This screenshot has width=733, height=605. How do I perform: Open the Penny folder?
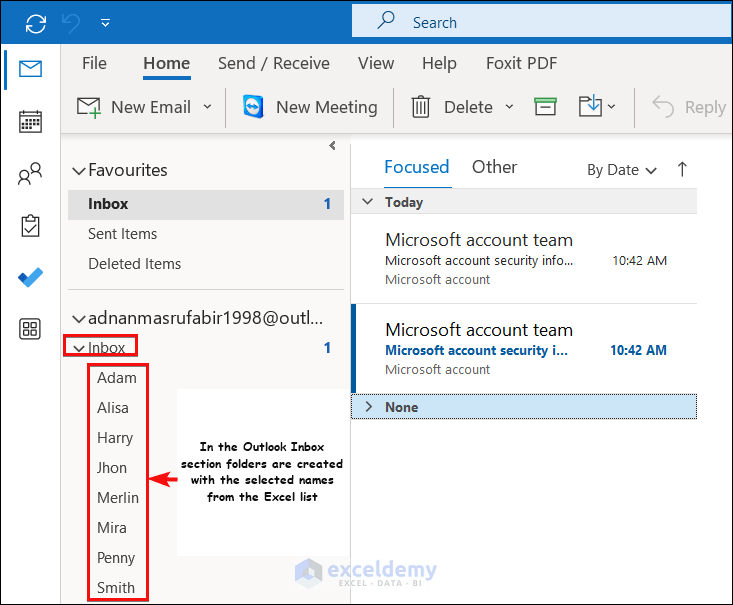pos(116,558)
